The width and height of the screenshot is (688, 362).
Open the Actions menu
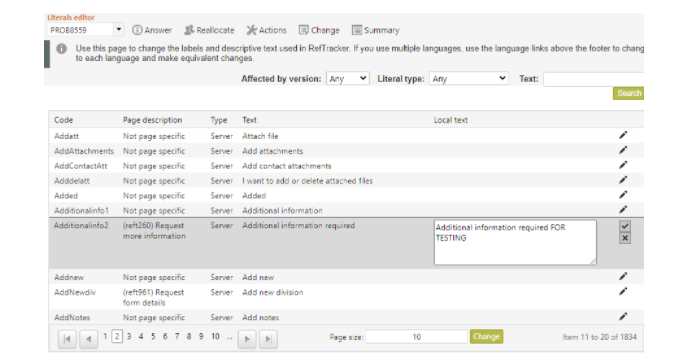(x=266, y=30)
